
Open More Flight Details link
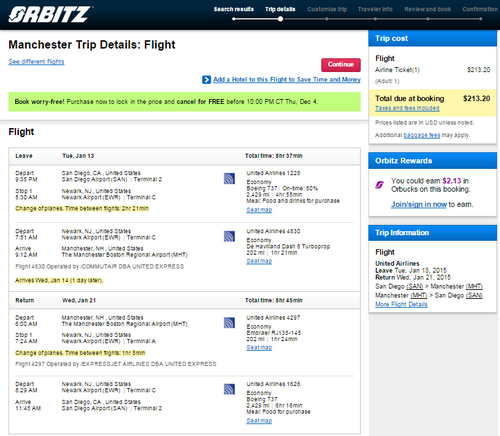coord(401,304)
